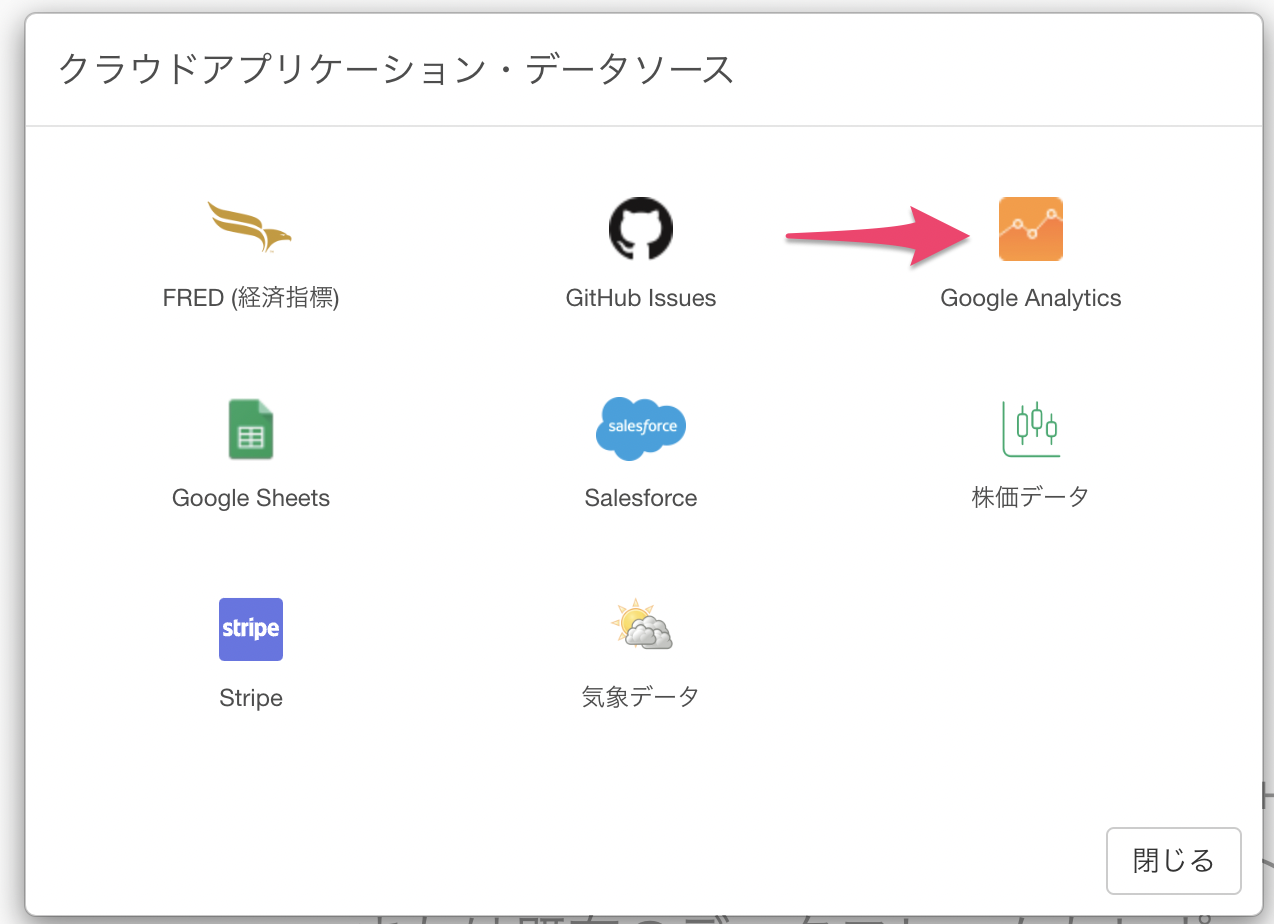Image resolution: width=1274 pixels, height=924 pixels.
Task: Click the Google Sheets label
Action: 251,498
